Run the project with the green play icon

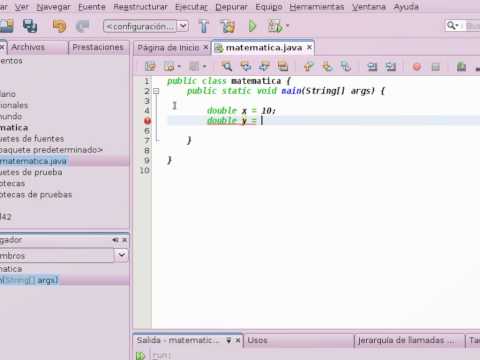(x=252, y=26)
